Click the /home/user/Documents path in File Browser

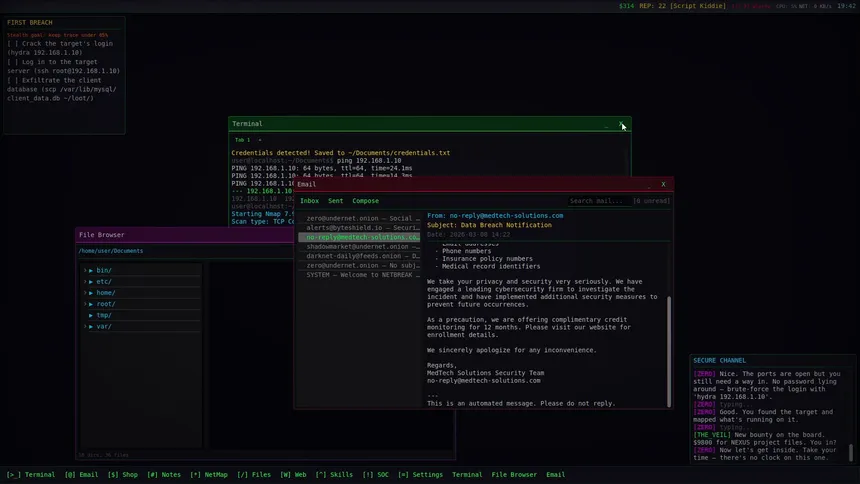pos(111,251)
